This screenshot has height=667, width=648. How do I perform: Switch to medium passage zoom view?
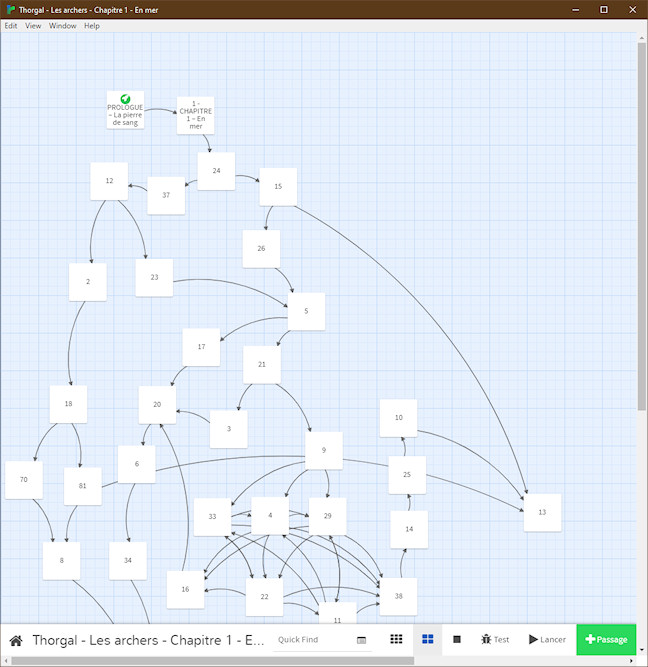click(x=427, y=639)
